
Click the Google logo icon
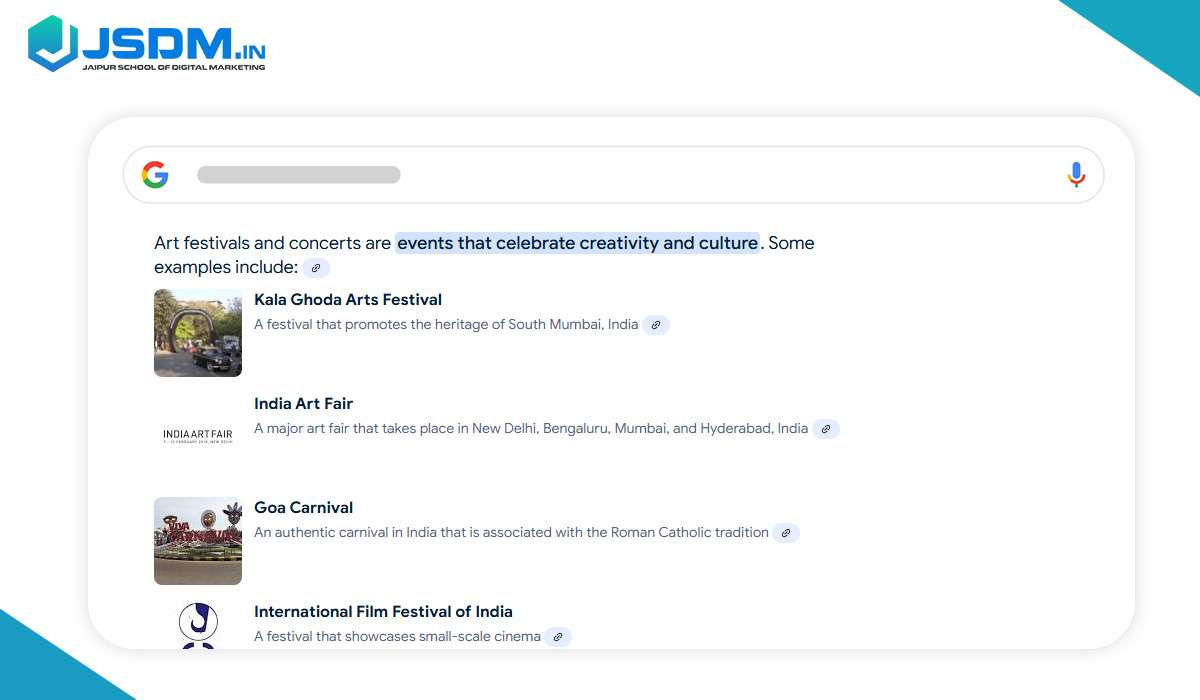coord(155,175)
